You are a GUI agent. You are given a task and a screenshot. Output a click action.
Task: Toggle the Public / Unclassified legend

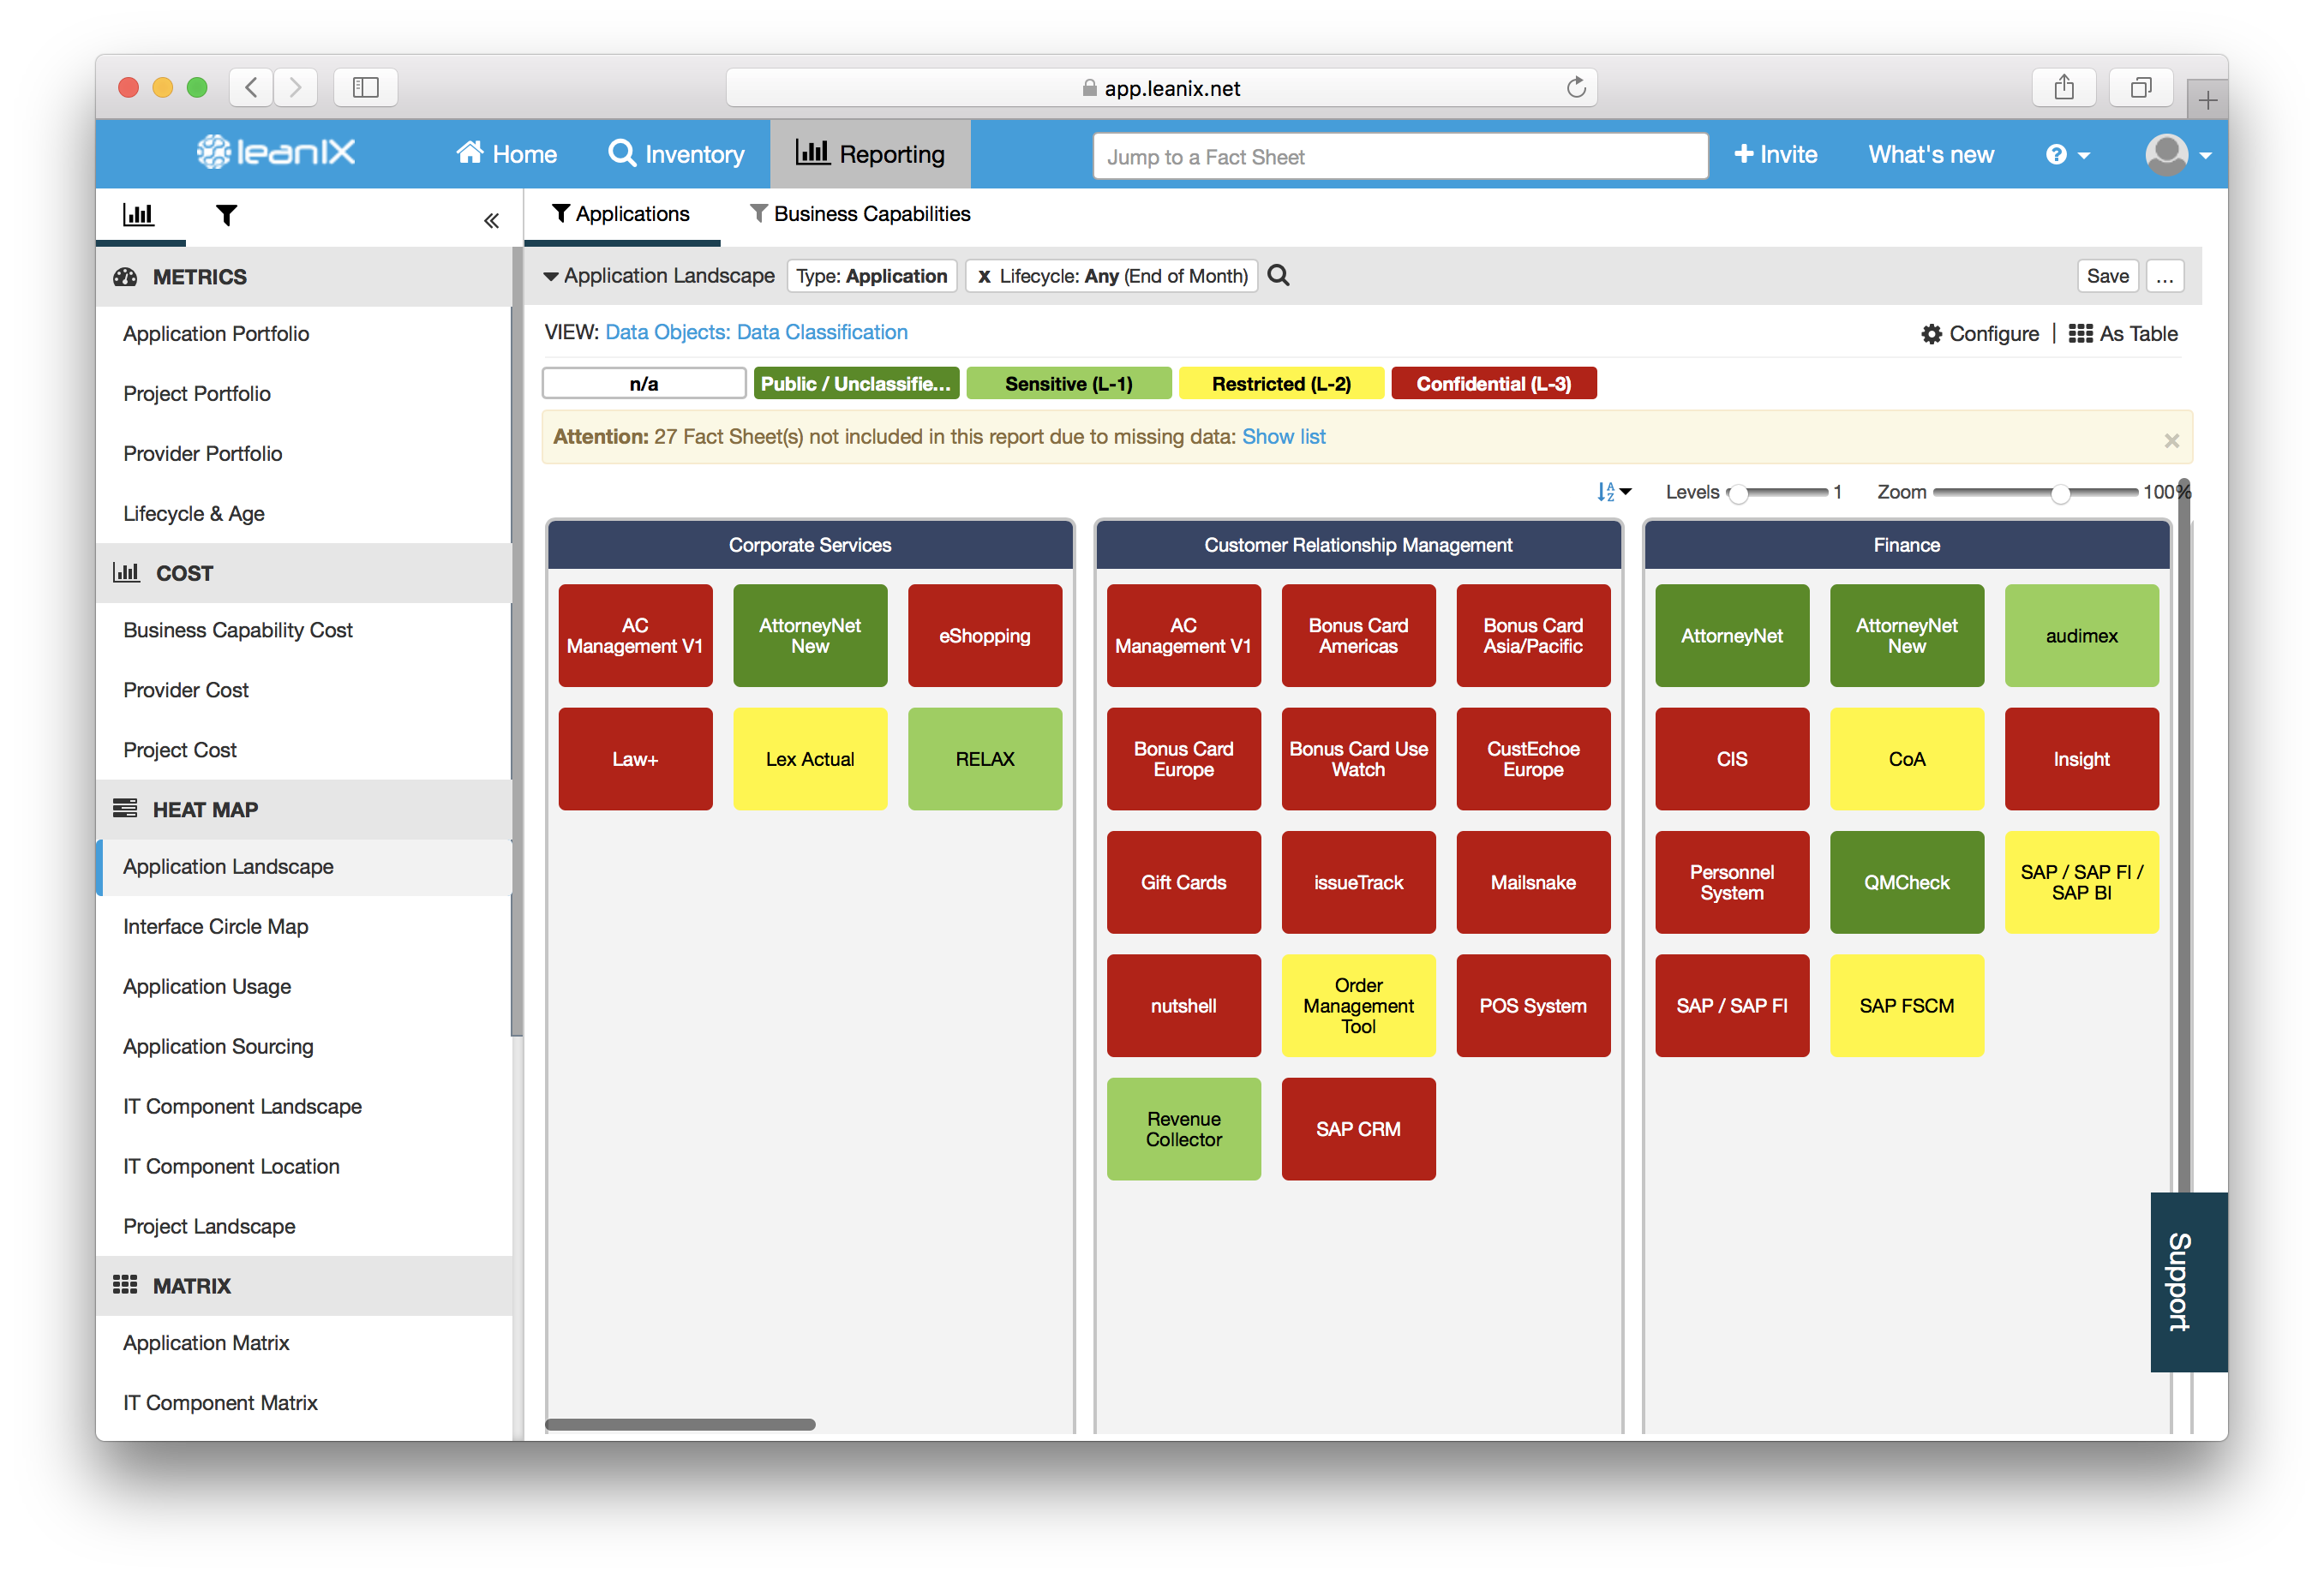pyautogui.click(x=856, y=384)
